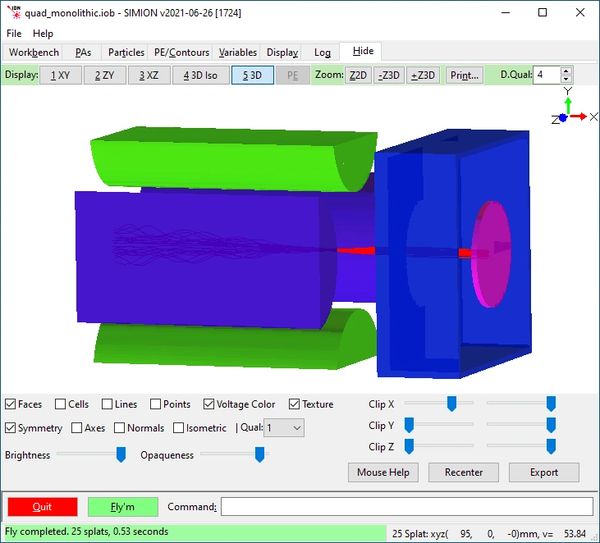This screenshot has width=600, height=543.
Task: Click the 'Fly completed' status message
Action: [x=86, y=532]
